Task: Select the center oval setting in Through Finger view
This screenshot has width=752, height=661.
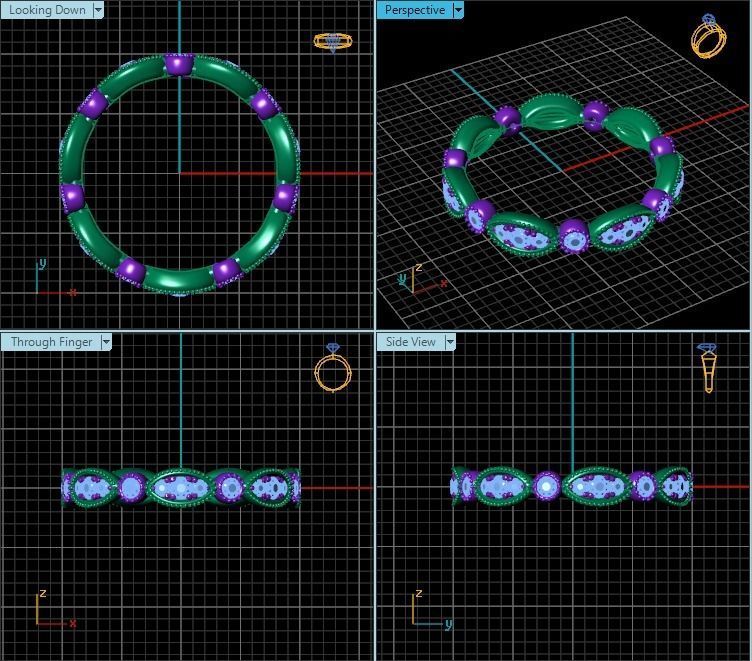Action: 181,488
